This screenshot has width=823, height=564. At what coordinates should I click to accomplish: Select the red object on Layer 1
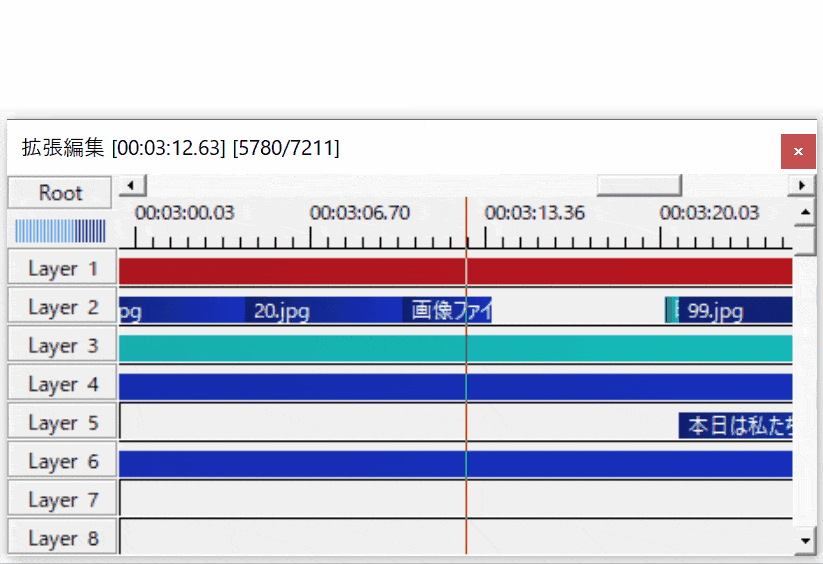coord(300,271)
